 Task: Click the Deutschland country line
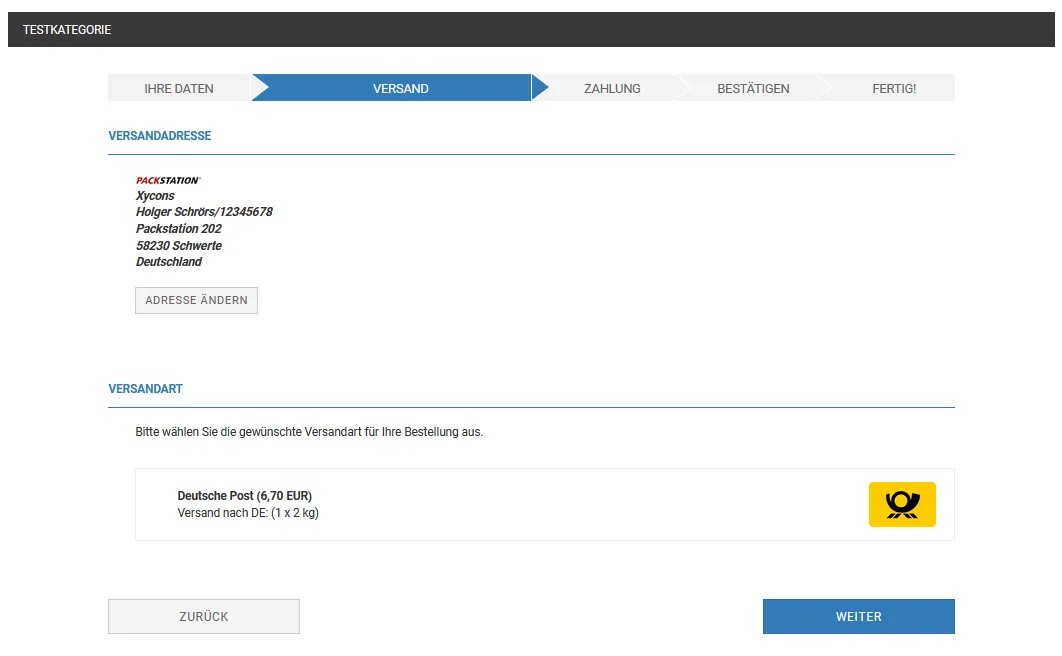(x=169, y=261)
